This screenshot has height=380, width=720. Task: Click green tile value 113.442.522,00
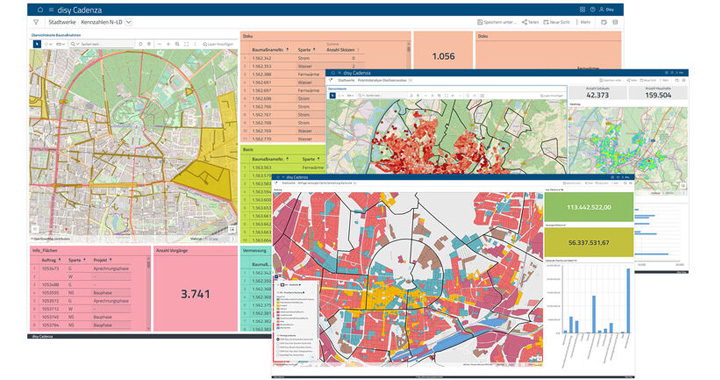pyautogui.click(x=589, y=207)
